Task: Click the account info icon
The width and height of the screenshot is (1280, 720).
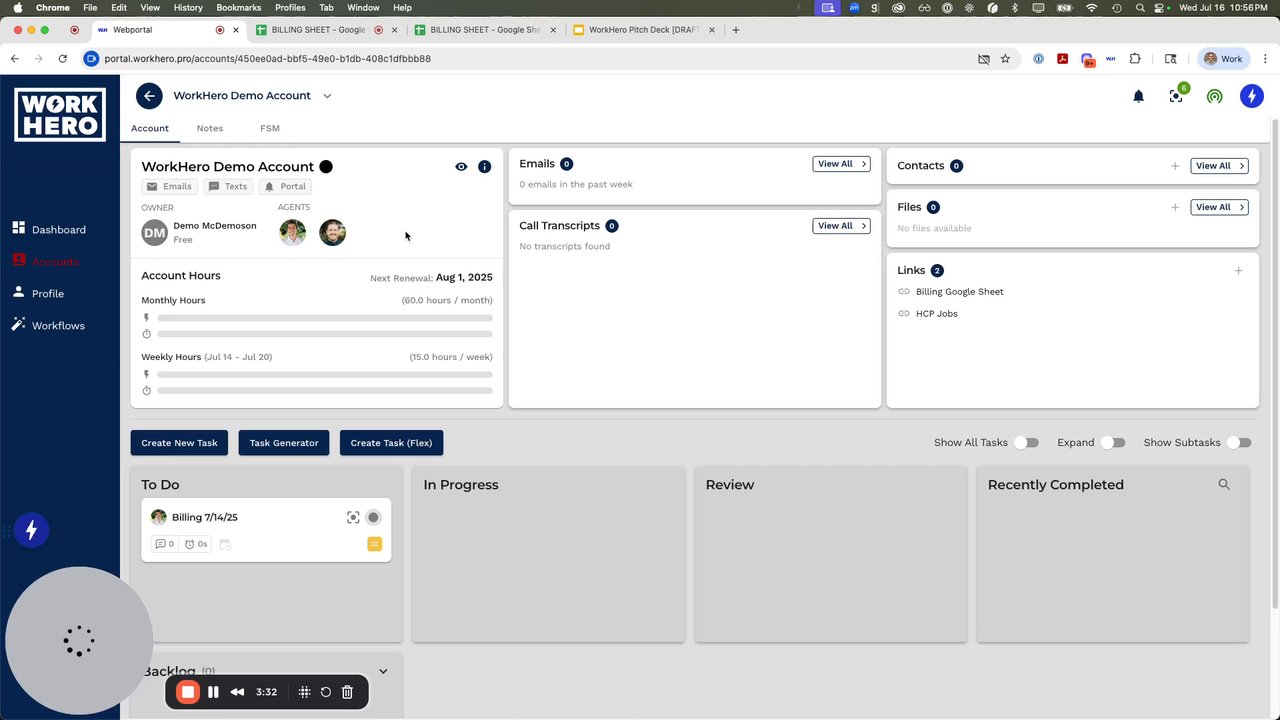Action: (x=484, y=167)
